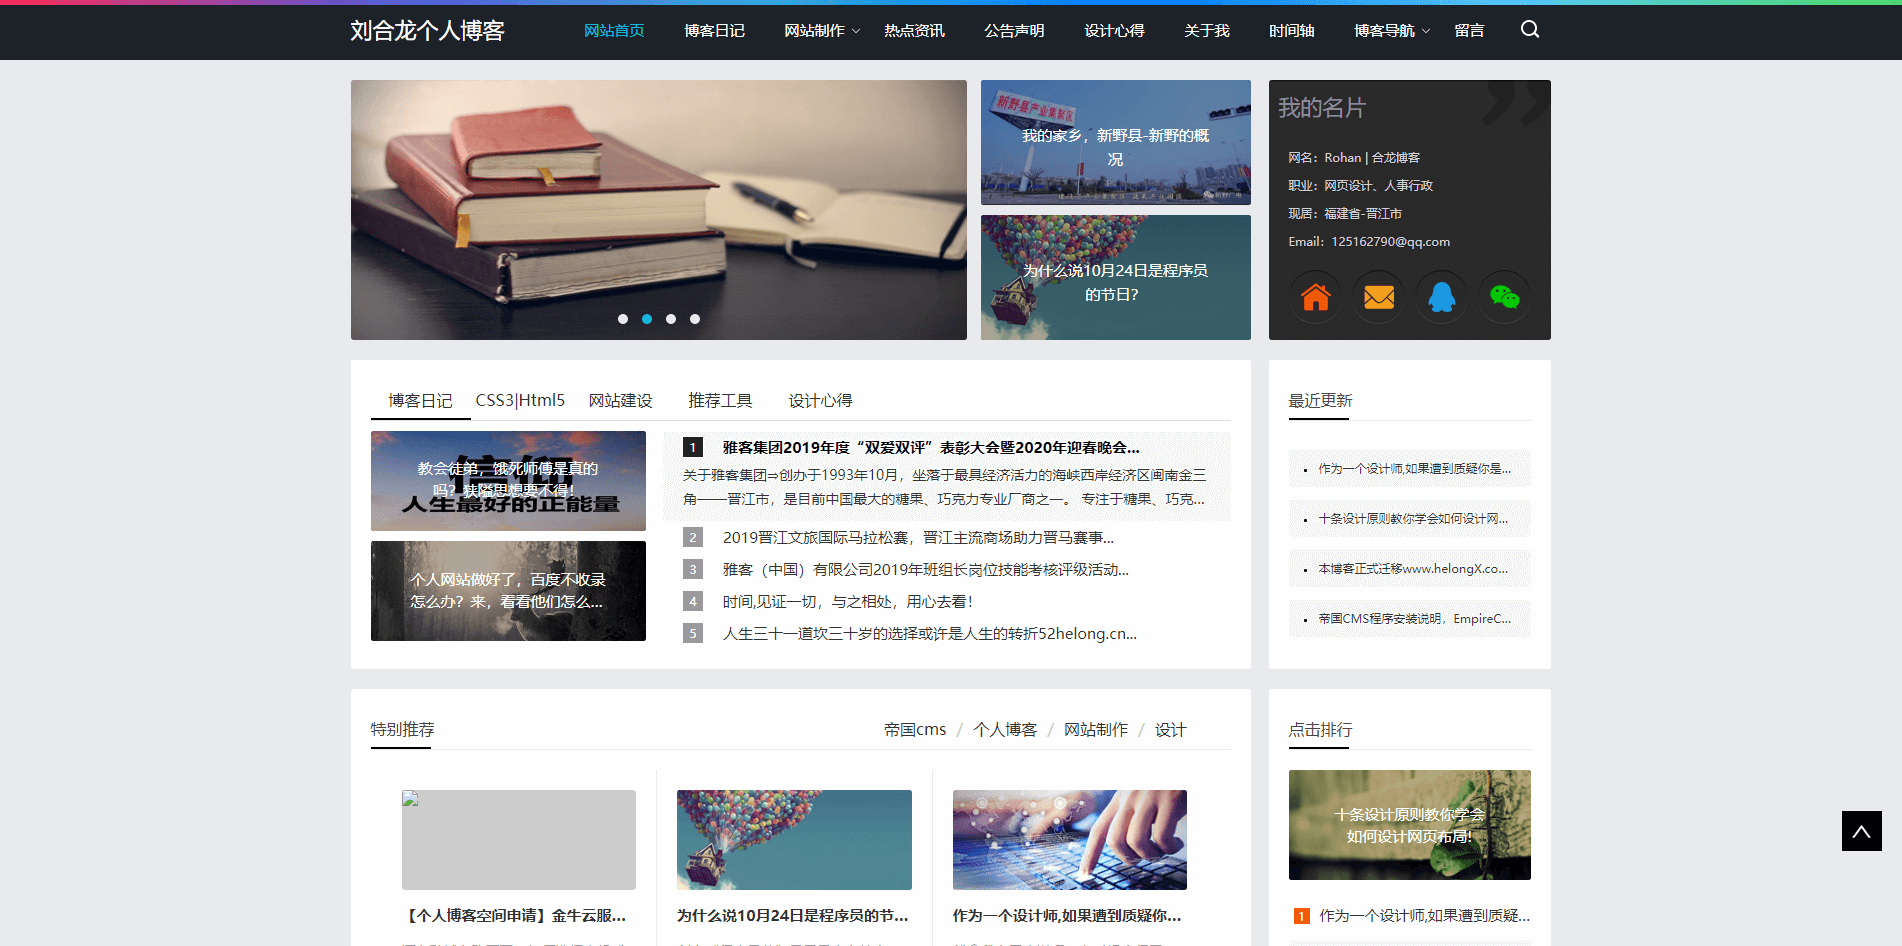Image resolution: width=1902 pixels, height=946 pixels.
Task: Open the 博客日记 navigation menu item
Action: 714,31
